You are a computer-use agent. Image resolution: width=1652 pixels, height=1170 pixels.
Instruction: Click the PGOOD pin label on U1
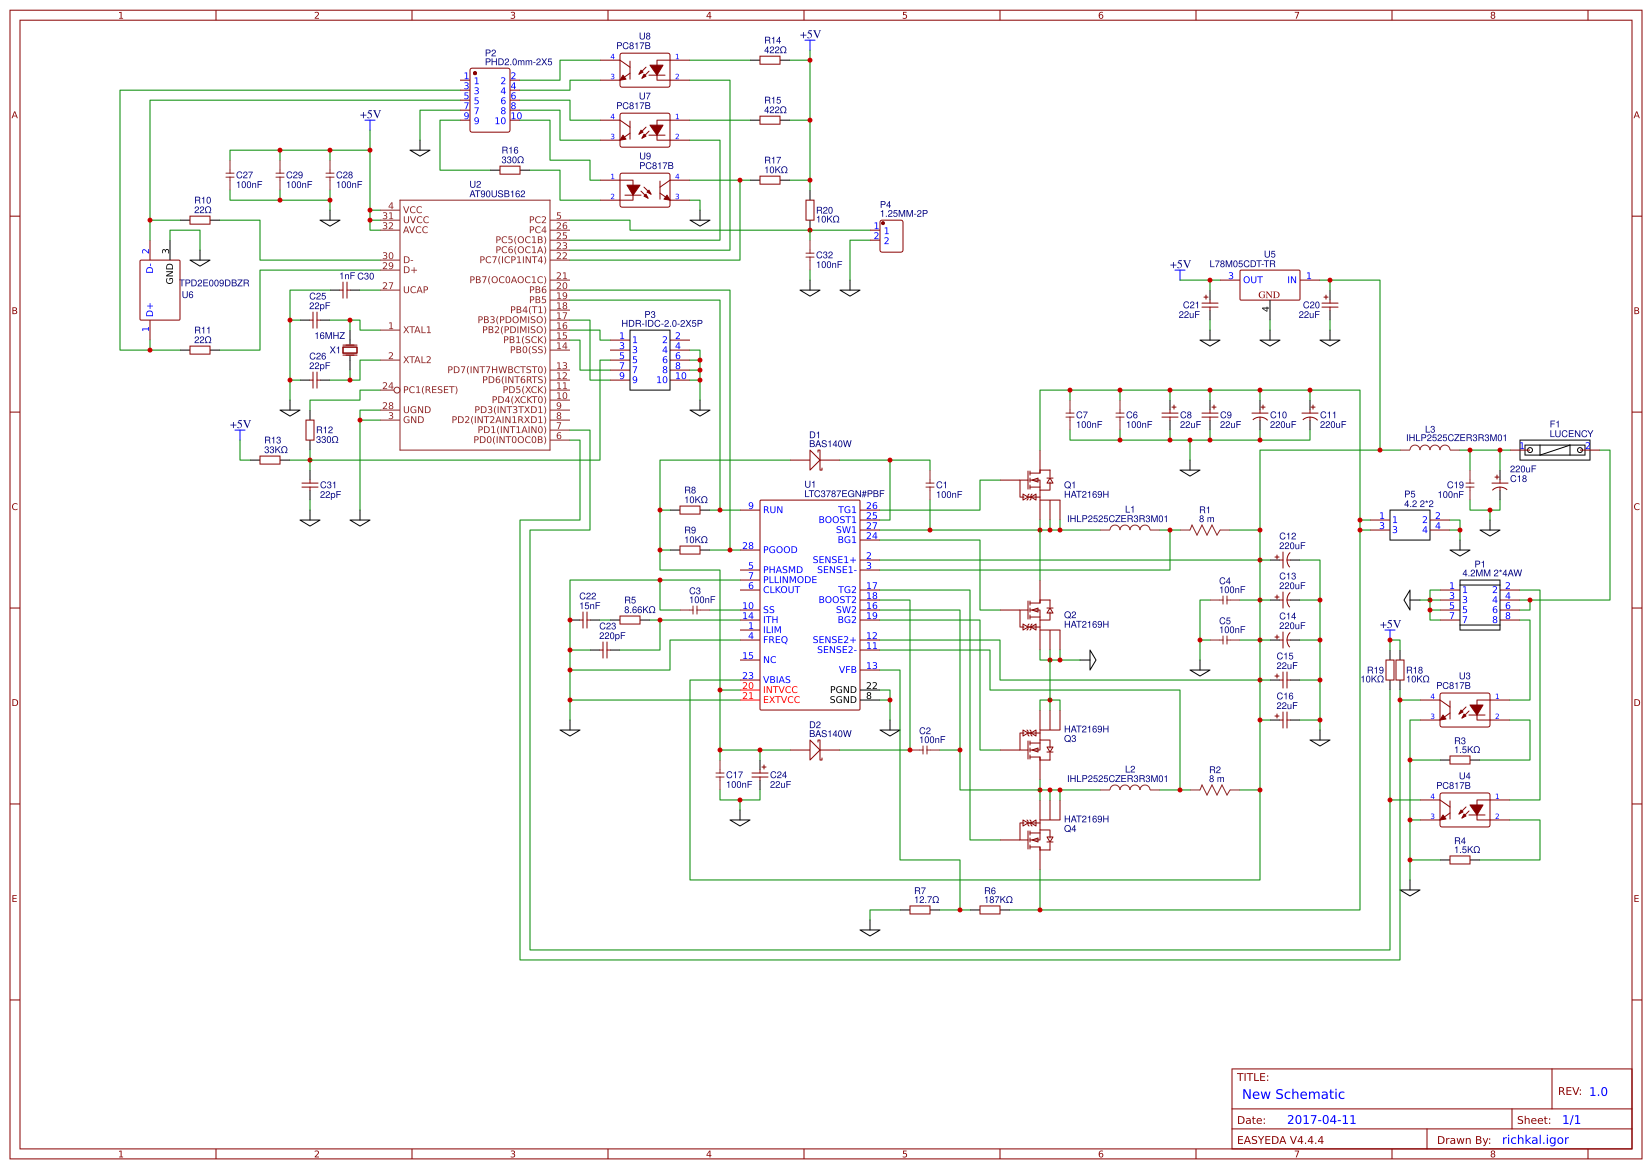[780, 550]
